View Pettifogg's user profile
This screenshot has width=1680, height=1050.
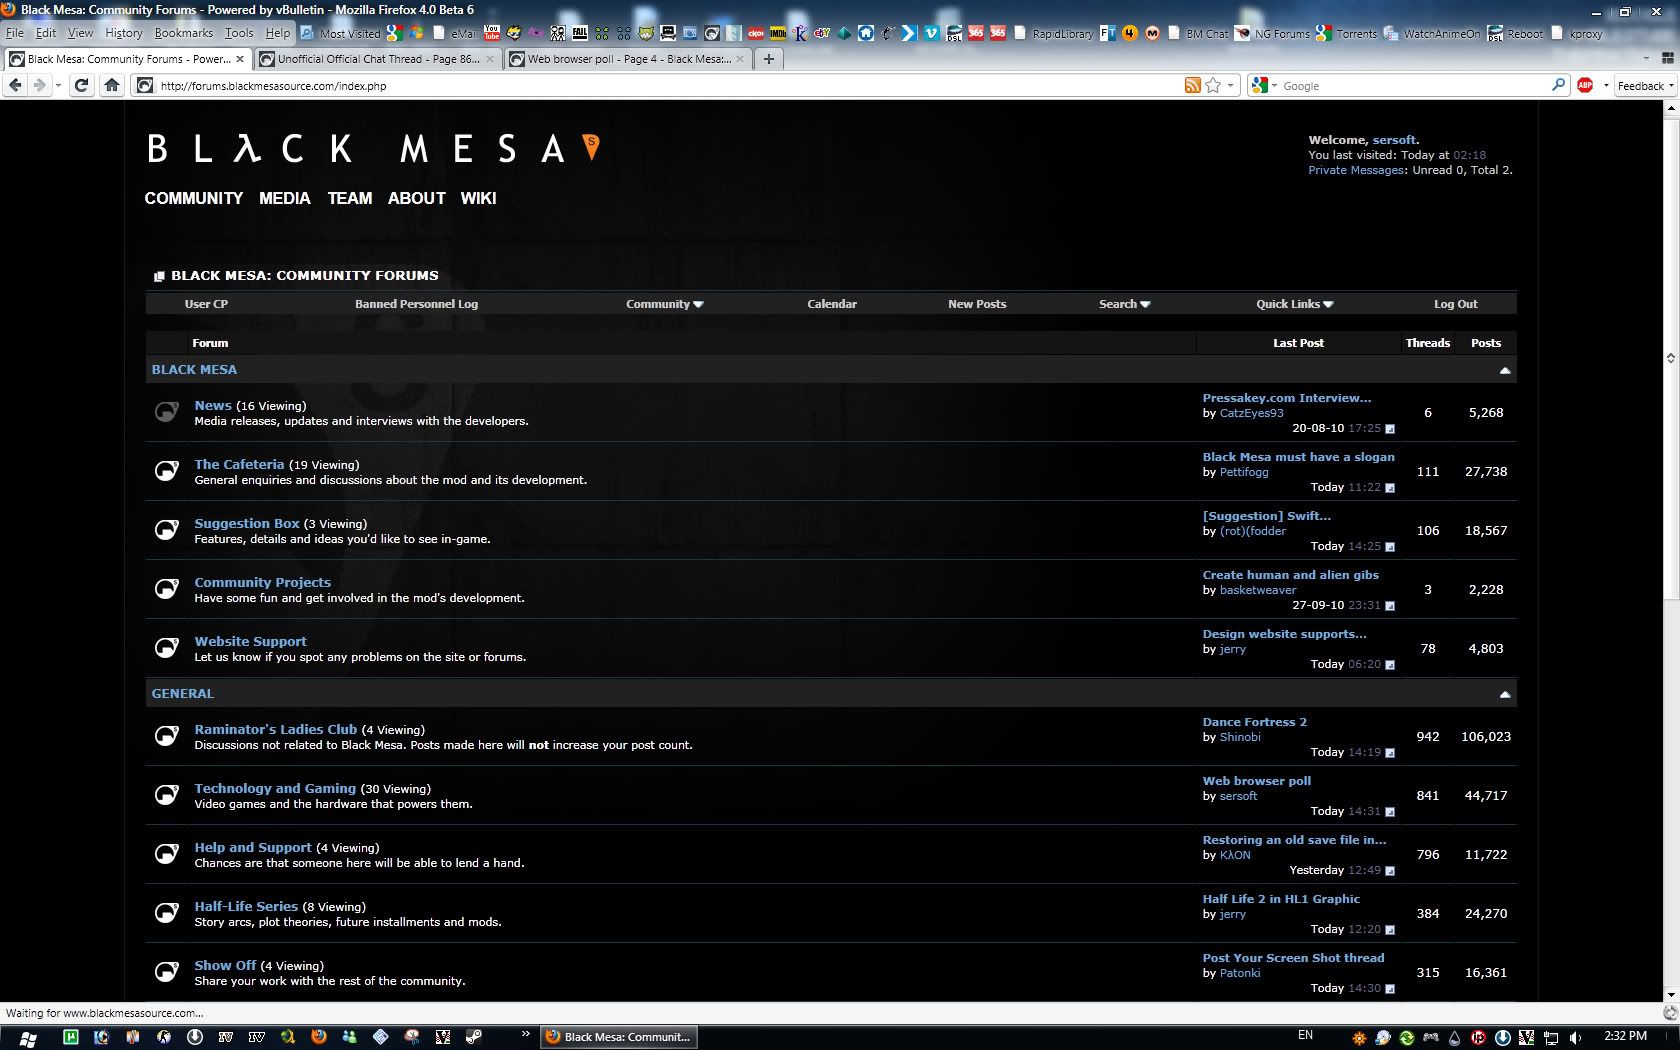1244,472
